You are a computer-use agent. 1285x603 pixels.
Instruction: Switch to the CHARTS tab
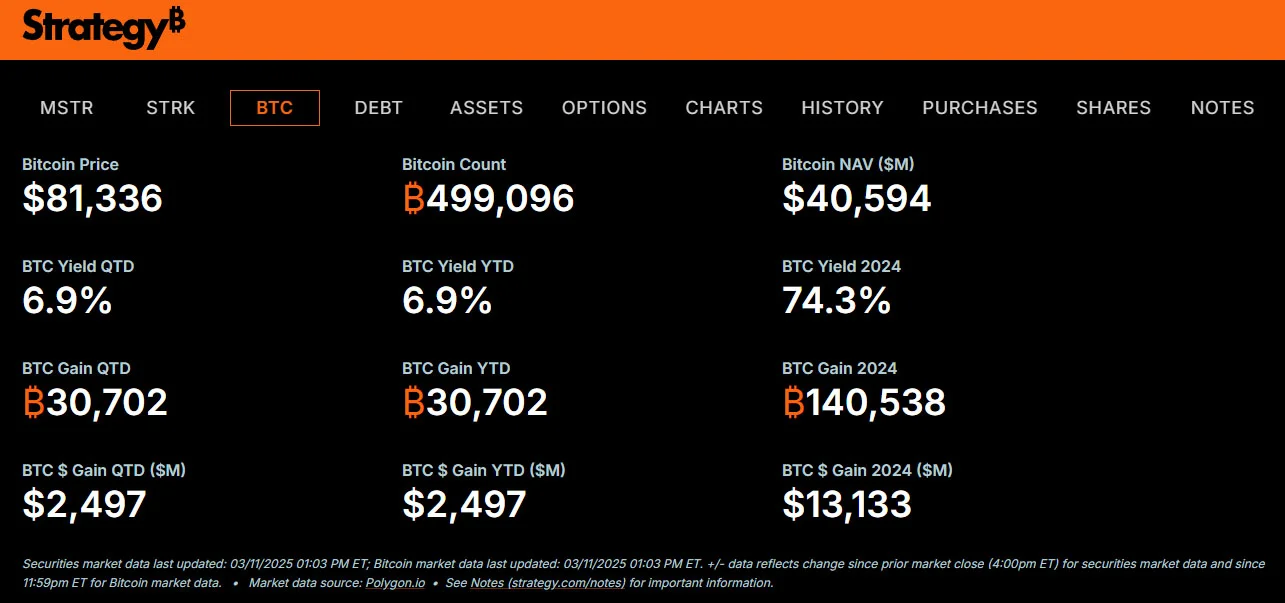724,108
